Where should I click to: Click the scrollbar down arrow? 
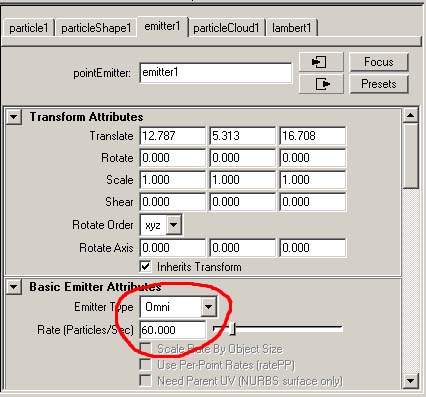coord(410,380)
